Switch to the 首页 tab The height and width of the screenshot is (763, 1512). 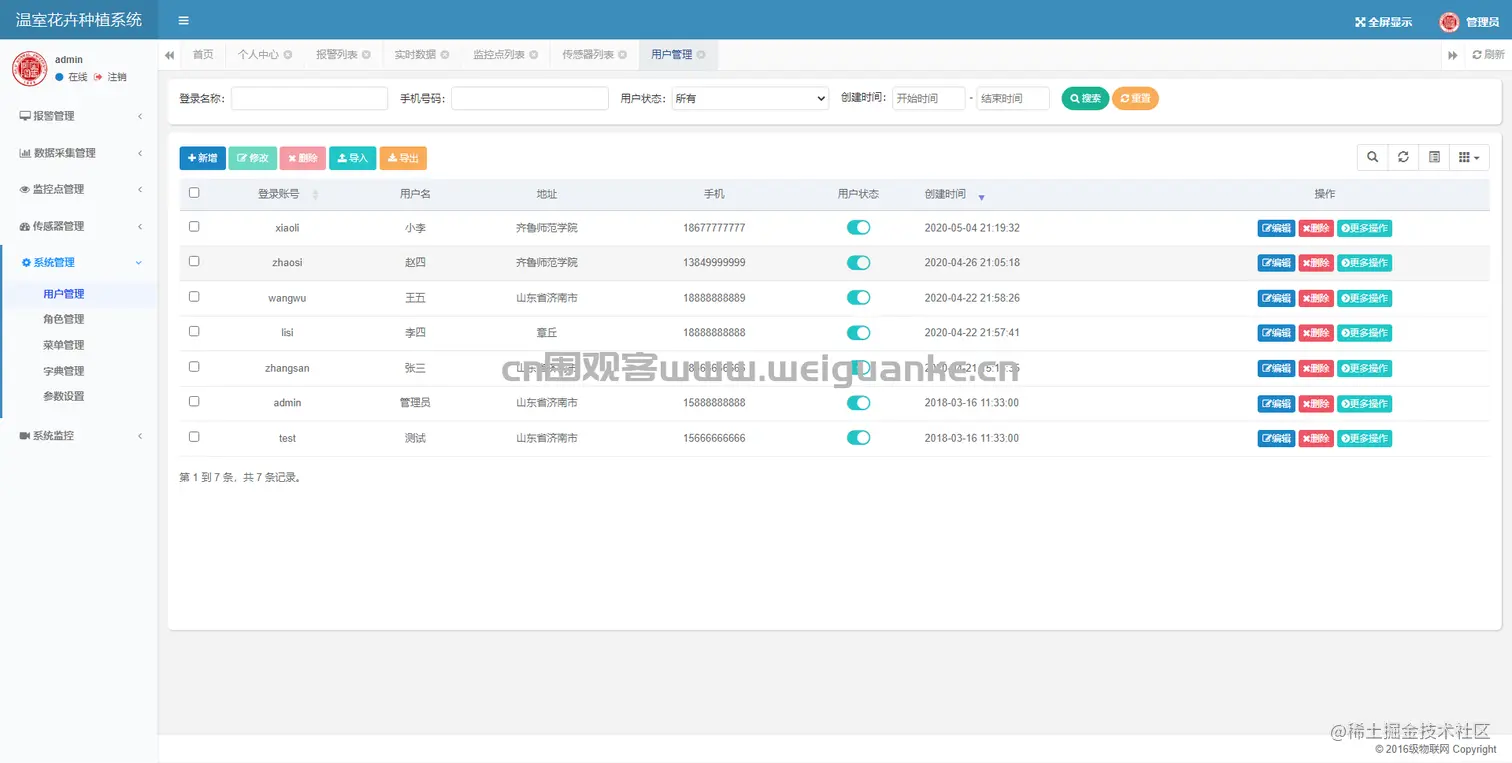203,55
